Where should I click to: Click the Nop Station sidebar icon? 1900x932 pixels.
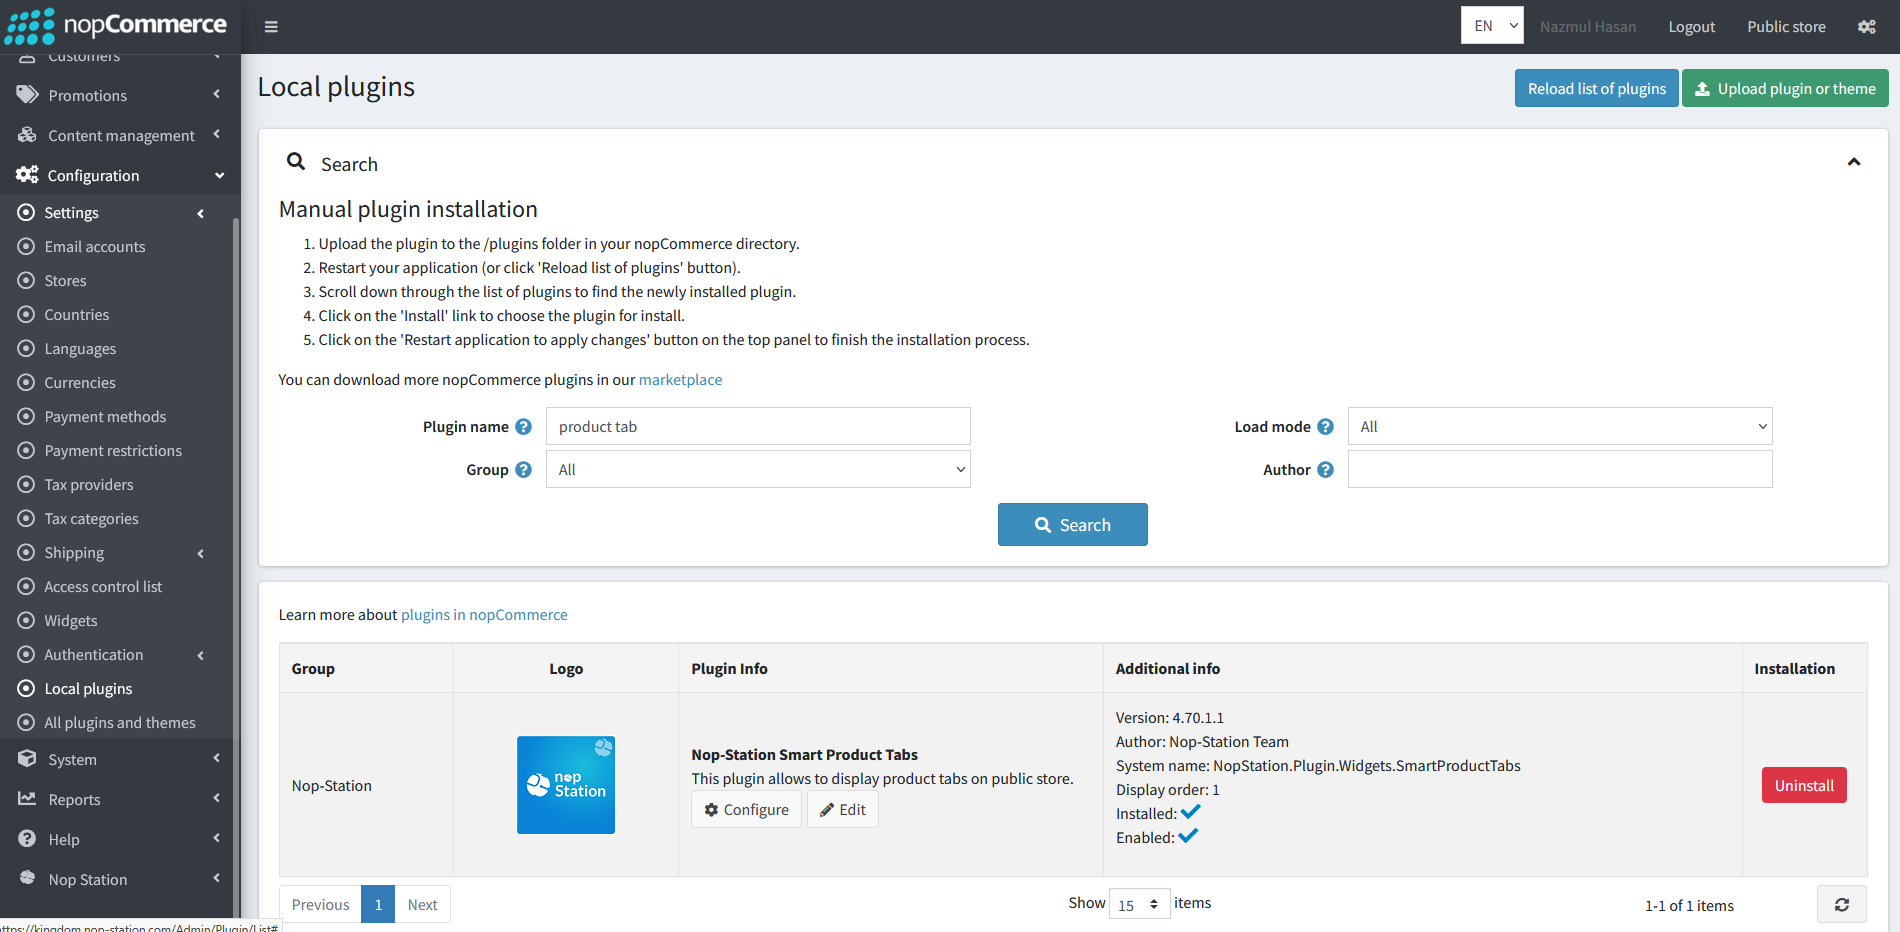(x=27, y=878)
